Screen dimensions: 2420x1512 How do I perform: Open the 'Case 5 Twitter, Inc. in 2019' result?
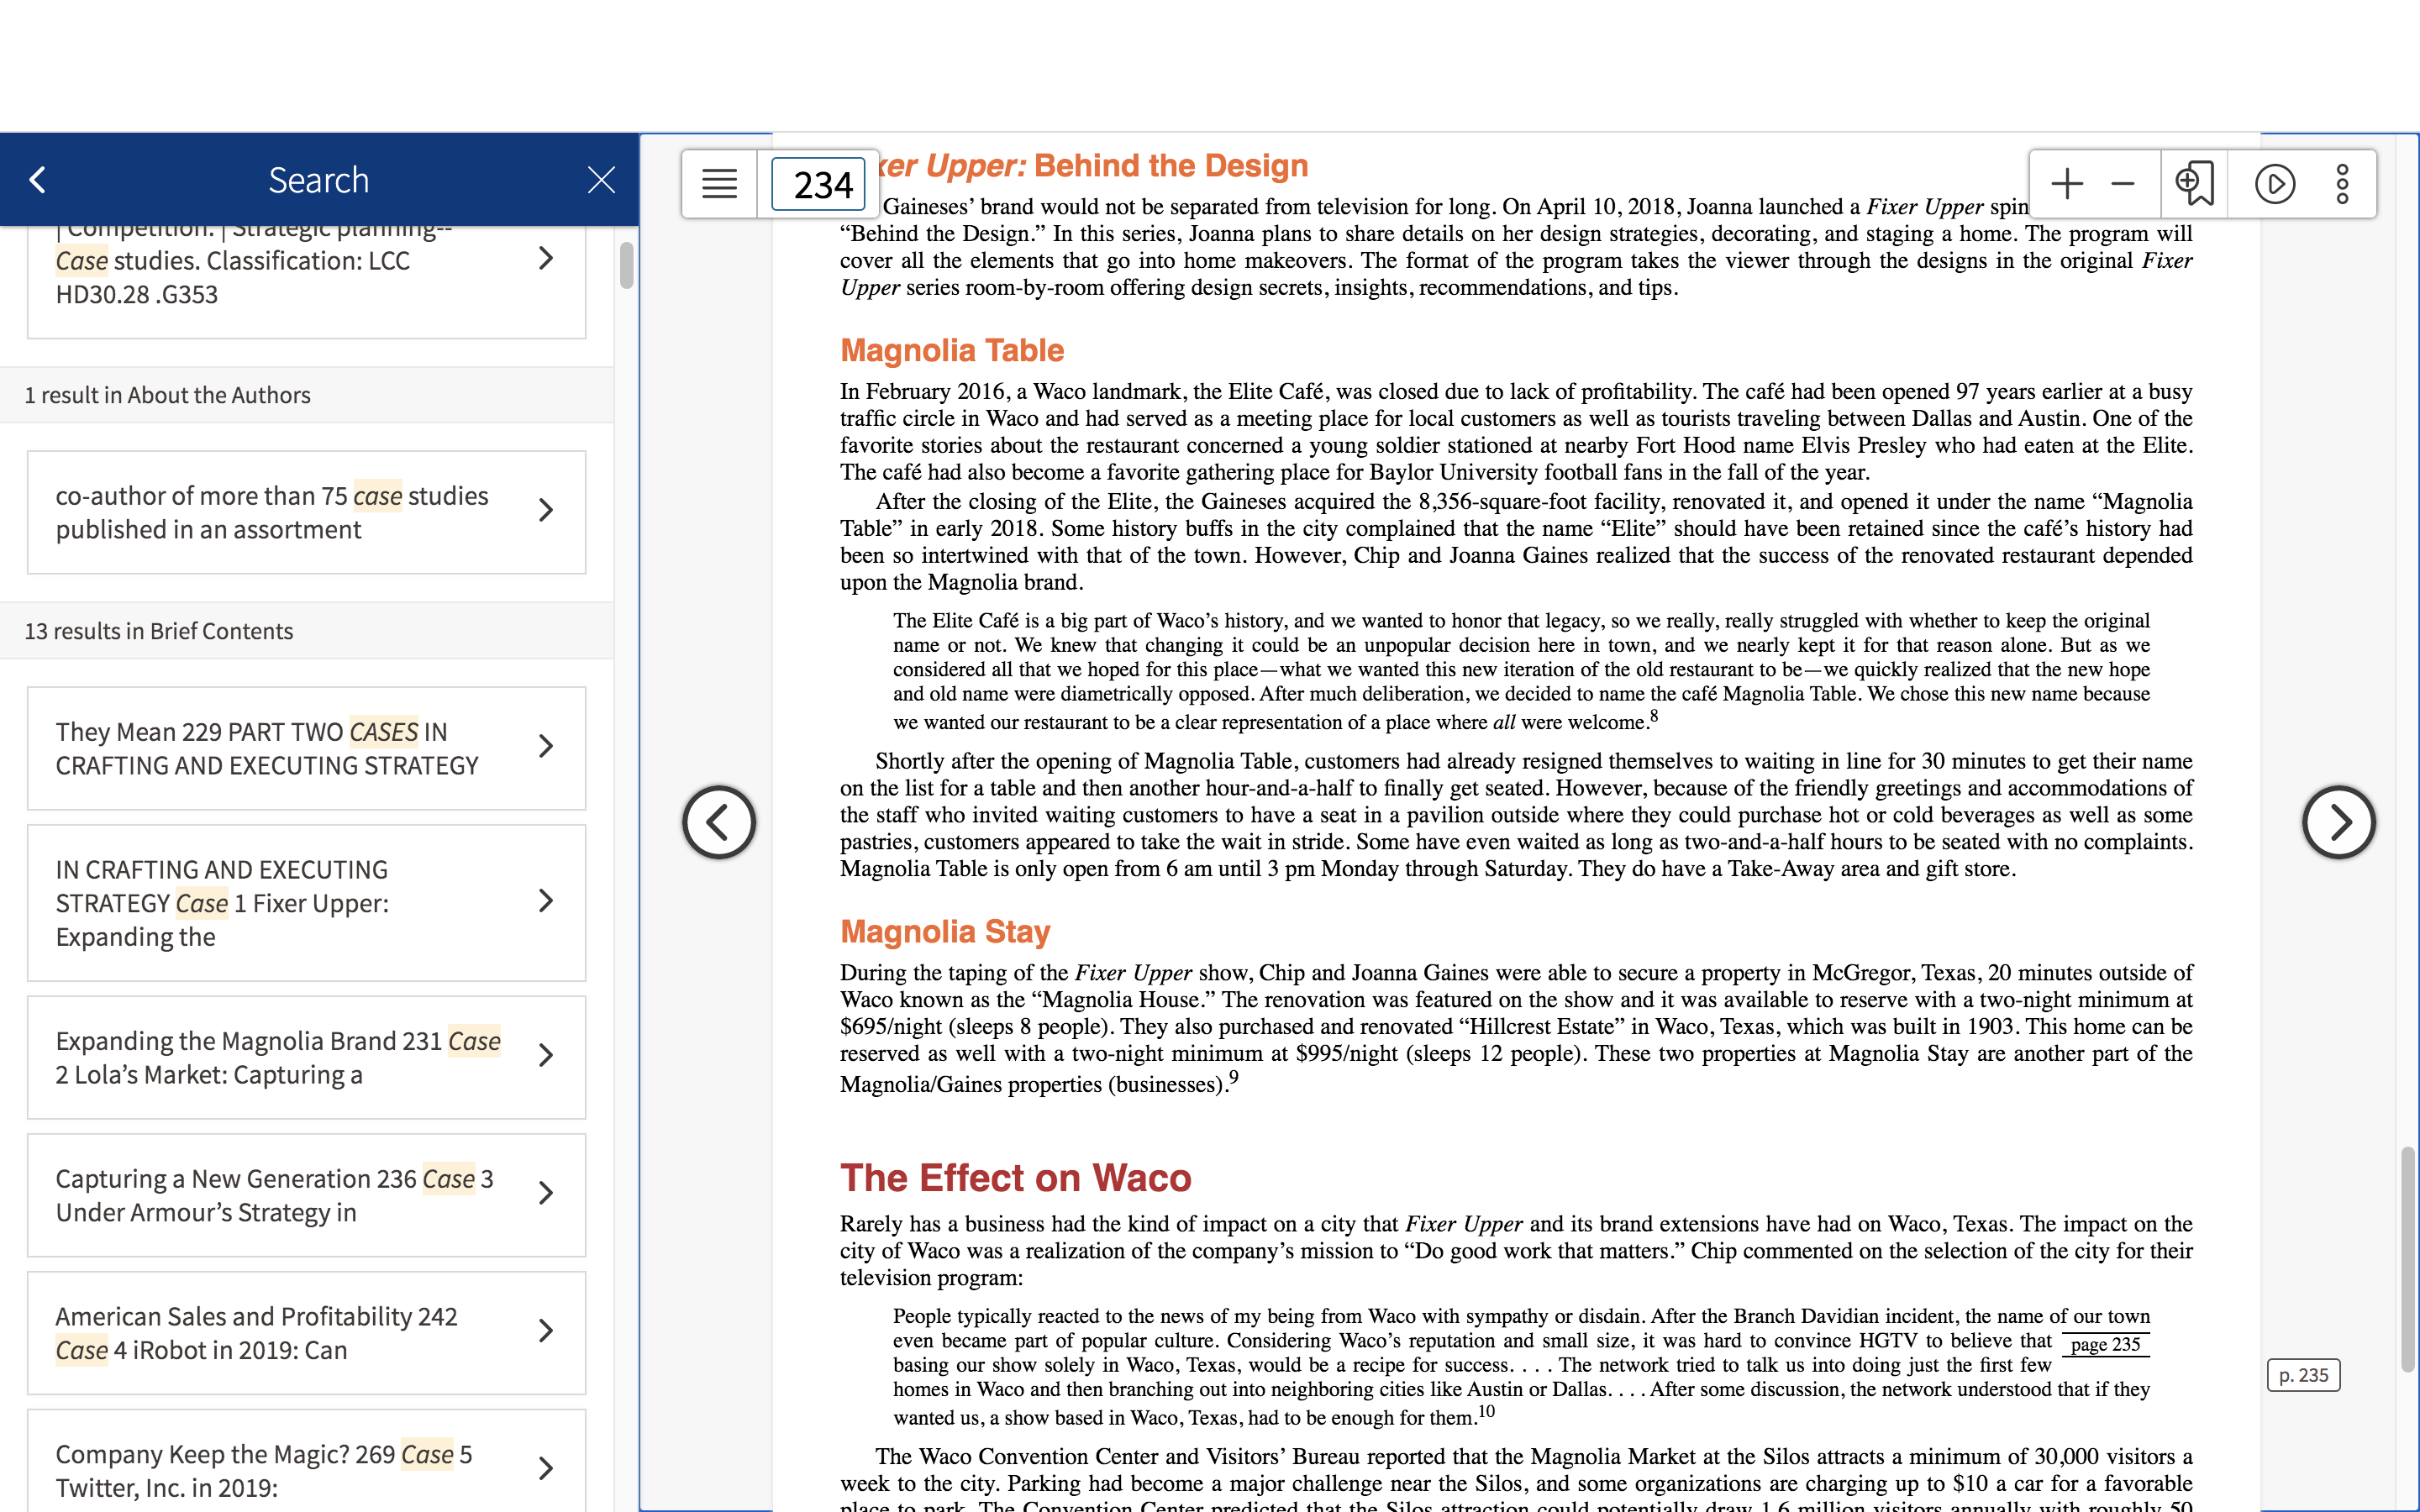306,1462
